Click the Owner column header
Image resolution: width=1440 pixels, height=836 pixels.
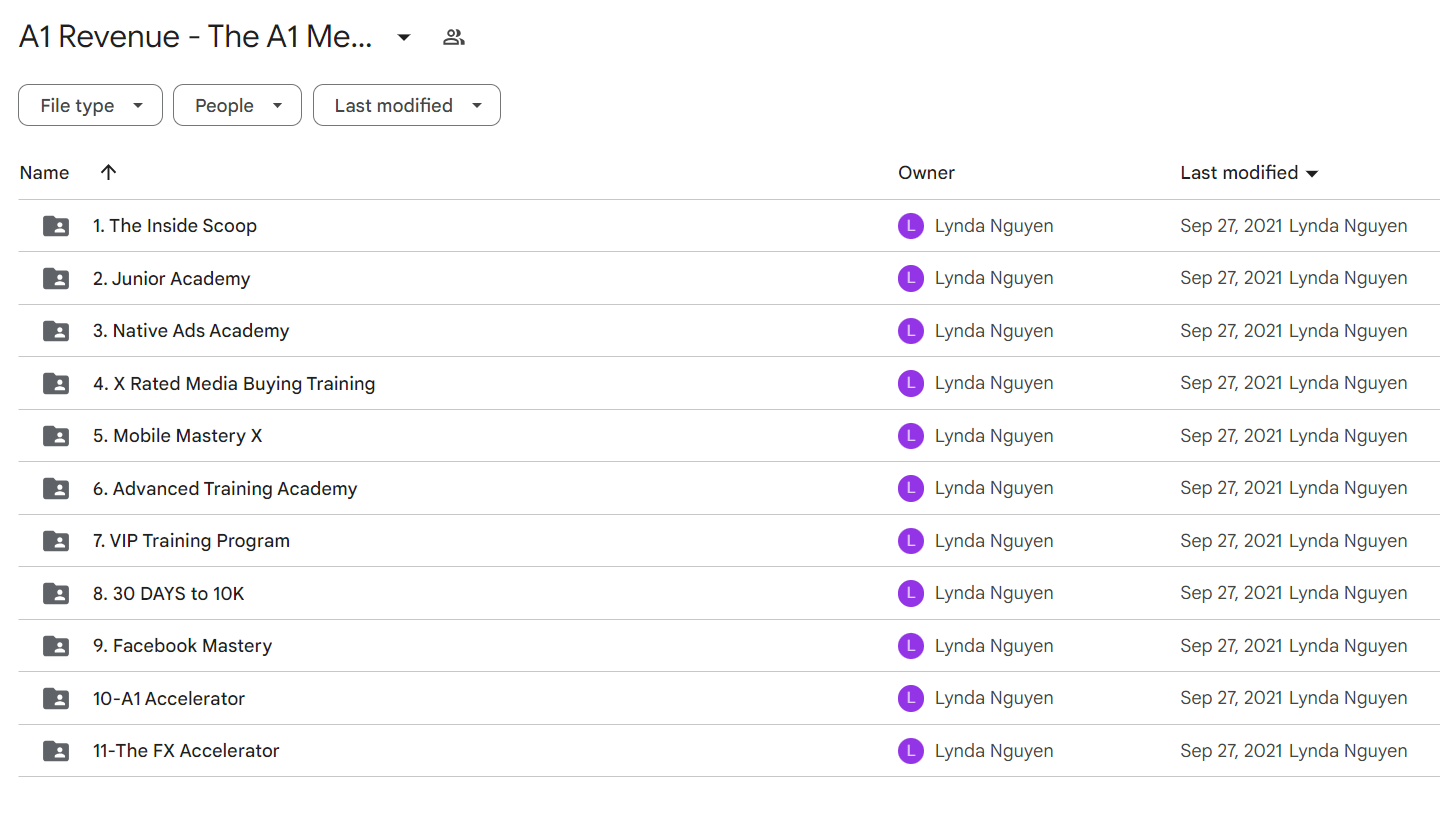(926, 173)
